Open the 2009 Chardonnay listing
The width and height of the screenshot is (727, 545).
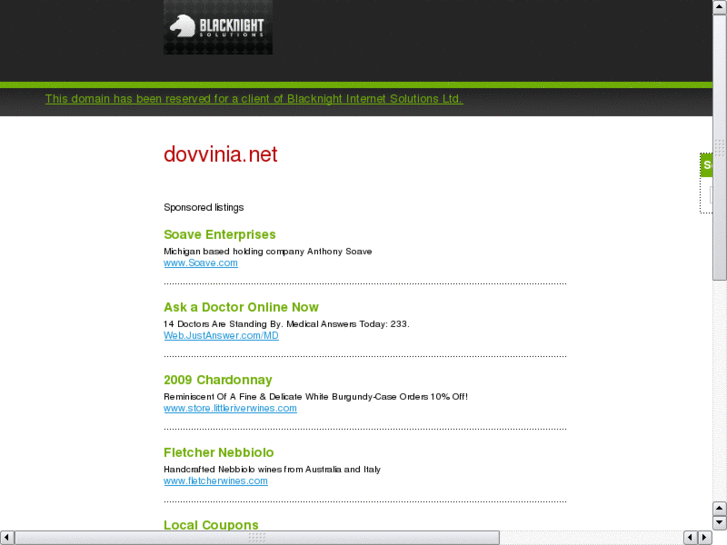(218, 380)
